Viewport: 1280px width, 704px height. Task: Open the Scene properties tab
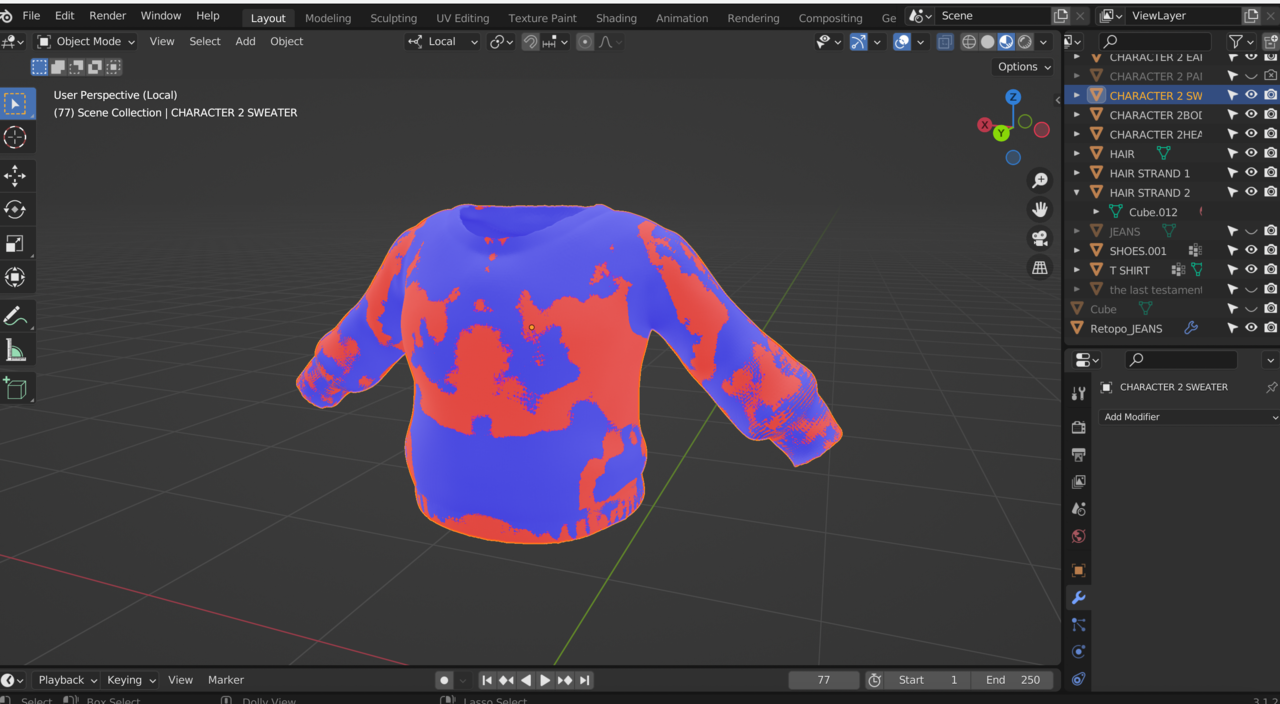coord(1078,509)
